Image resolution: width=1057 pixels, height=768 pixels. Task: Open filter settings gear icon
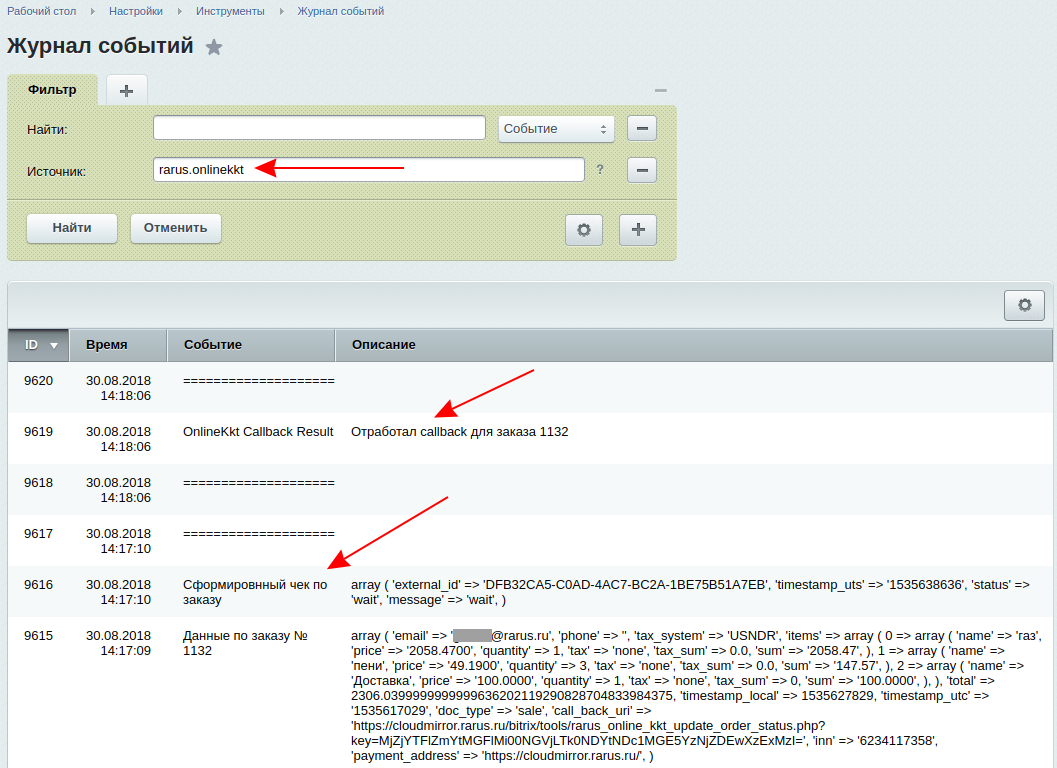[584, 229]
